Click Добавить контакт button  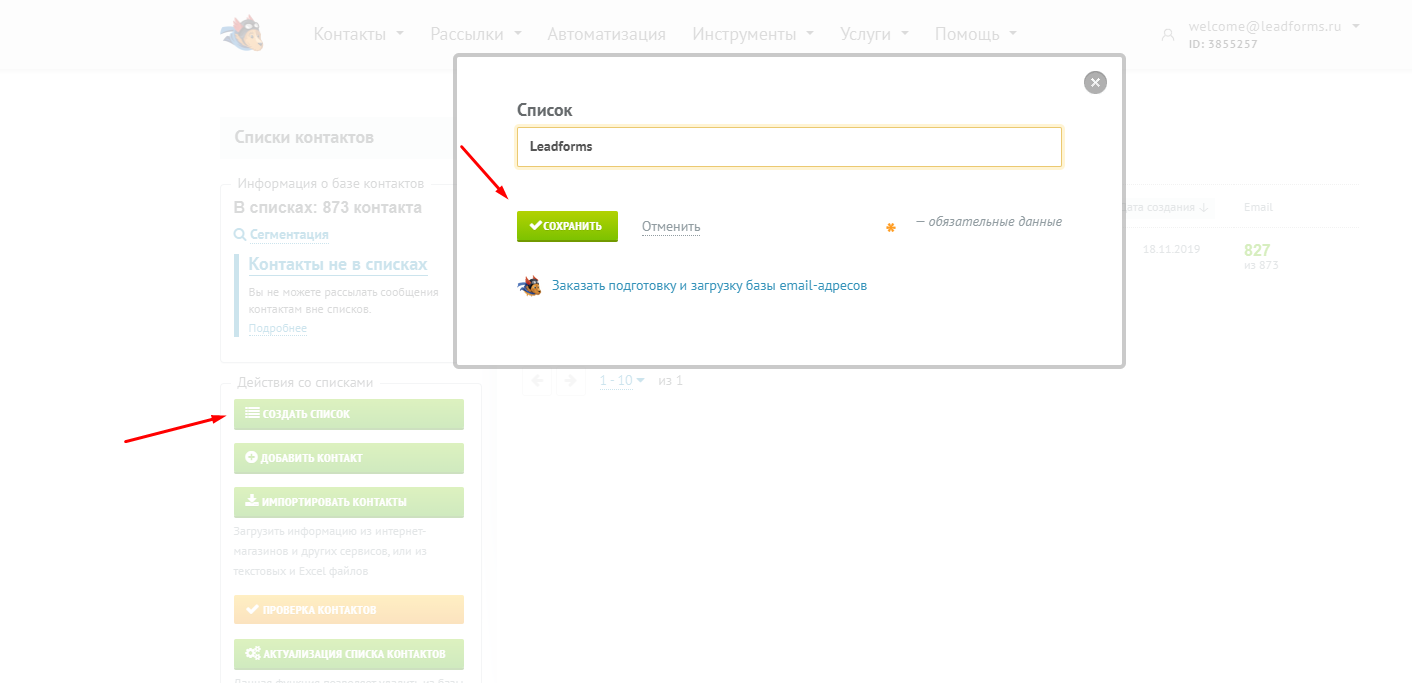pos(349,458)
